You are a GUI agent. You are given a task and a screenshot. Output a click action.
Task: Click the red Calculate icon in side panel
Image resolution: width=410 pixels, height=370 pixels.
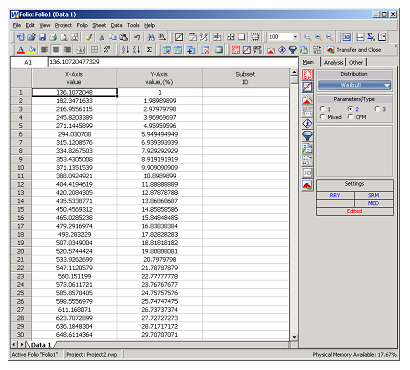pyautogui.click(x=307, y=74)
